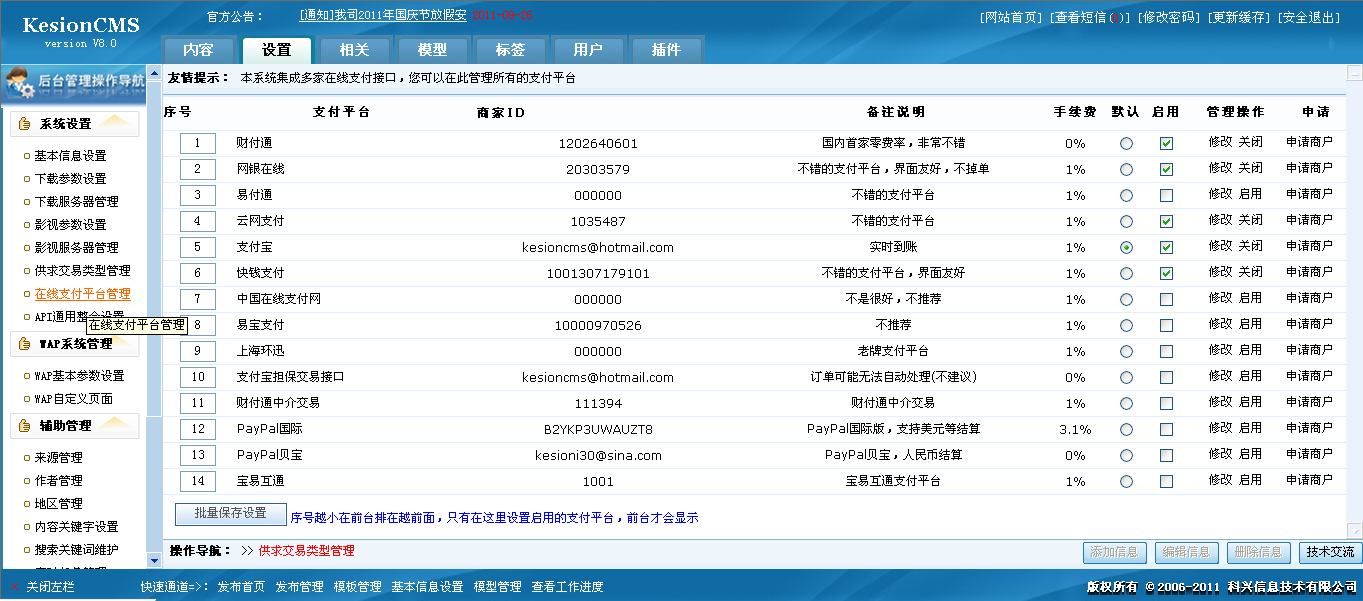The height and width of the screenshot is (601, 1363).
Task: Click the admin navigation gear icon
Action: click(x=20, y=85)
